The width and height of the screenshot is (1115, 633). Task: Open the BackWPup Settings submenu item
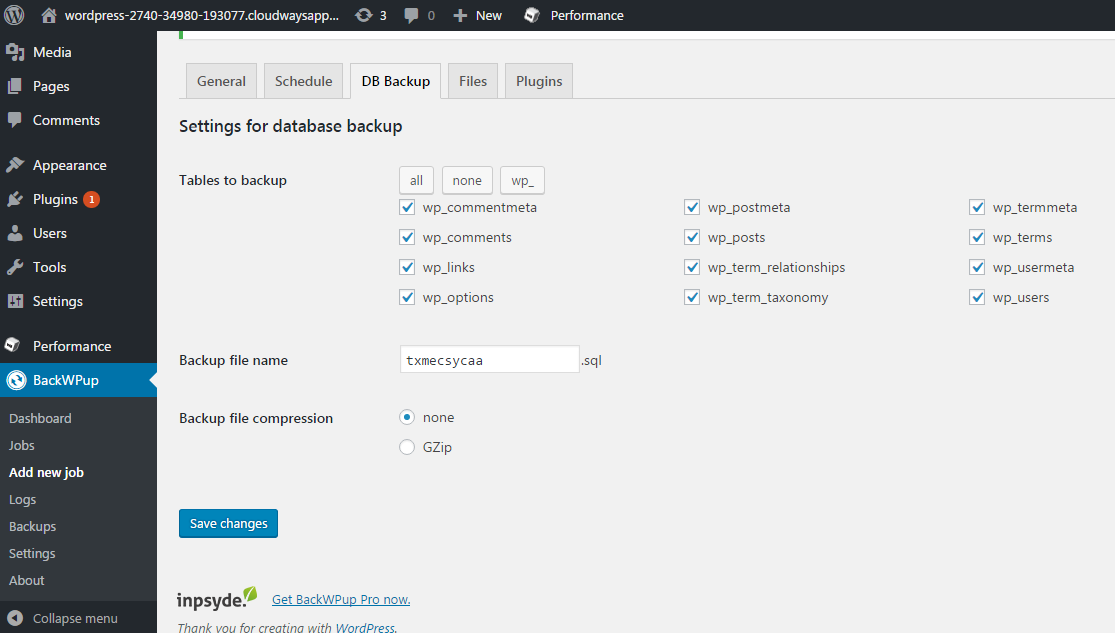click(x=32, y=553)
